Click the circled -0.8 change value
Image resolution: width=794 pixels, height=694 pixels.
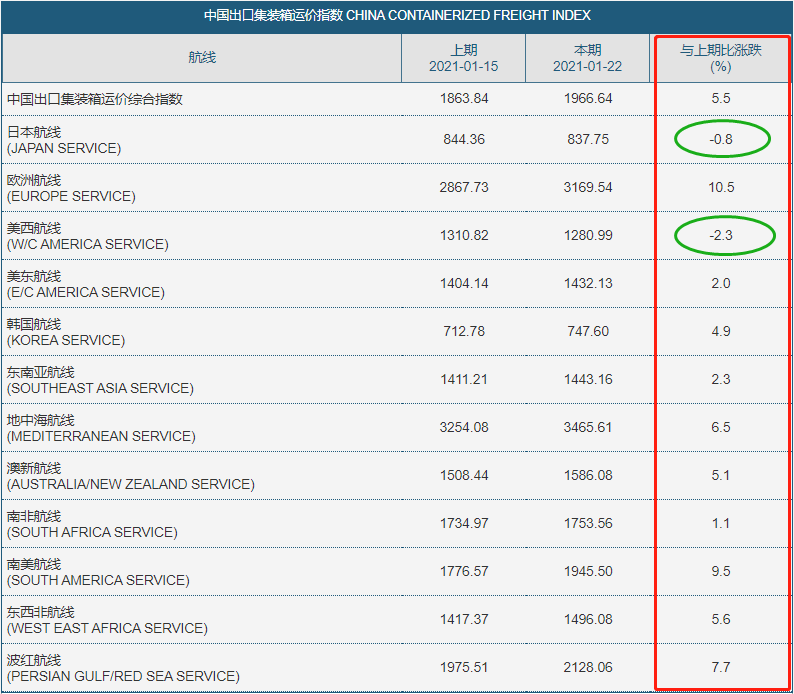[720, 139]
